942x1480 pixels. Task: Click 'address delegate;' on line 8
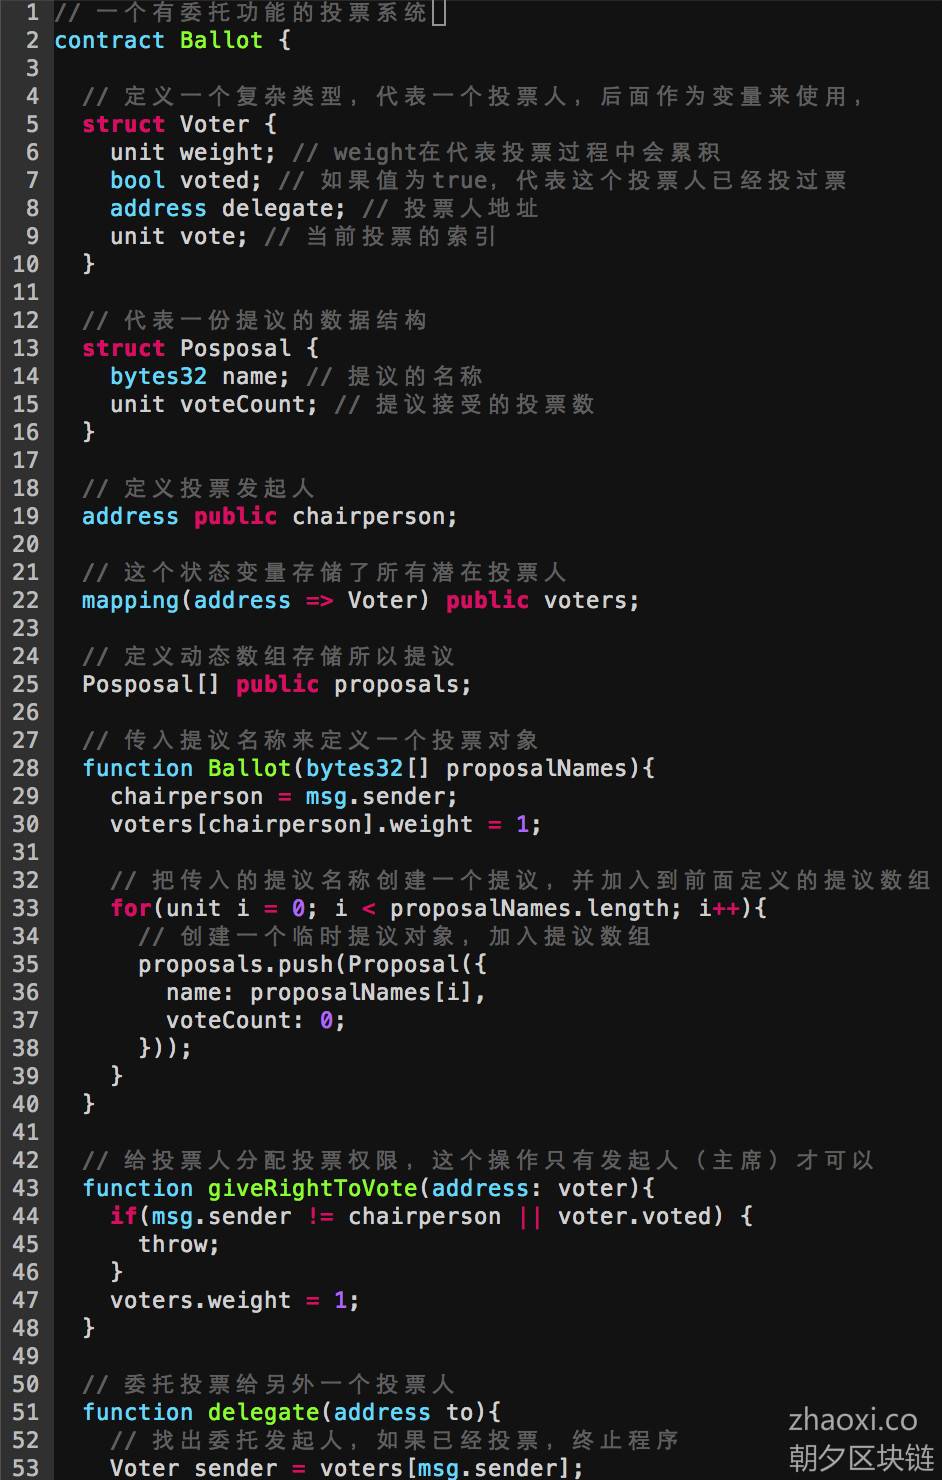[228, 208]
